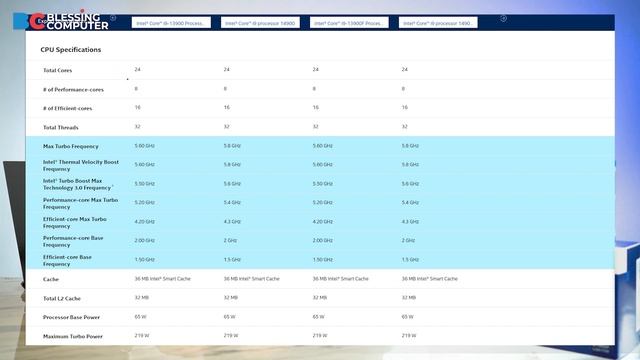Open the Intel Core i9-13900 Processor header box
Image resolution: width=640 pixels, height=360 pixels.
[171, 23]
